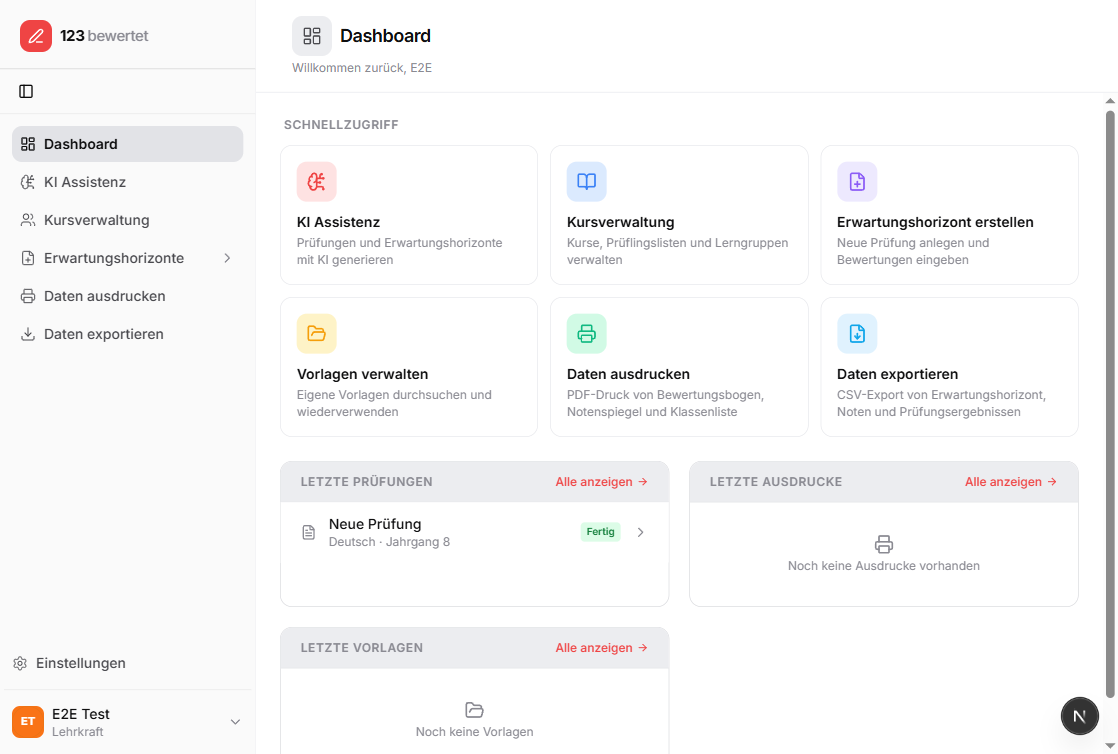Click the red 123 bewertet logo icon

pyautogui.click(x=36, y=36)
